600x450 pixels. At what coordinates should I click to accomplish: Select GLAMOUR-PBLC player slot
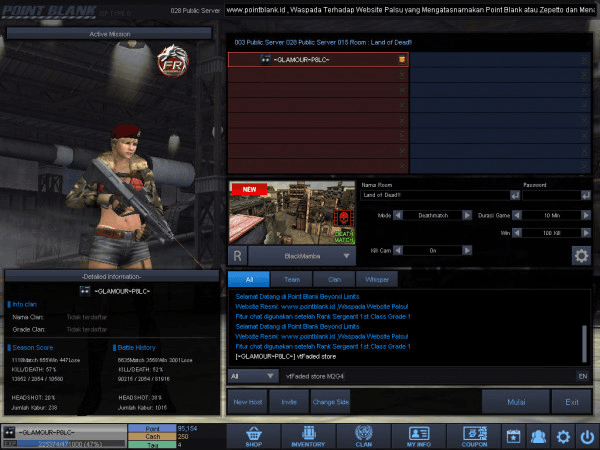point(318,59)
